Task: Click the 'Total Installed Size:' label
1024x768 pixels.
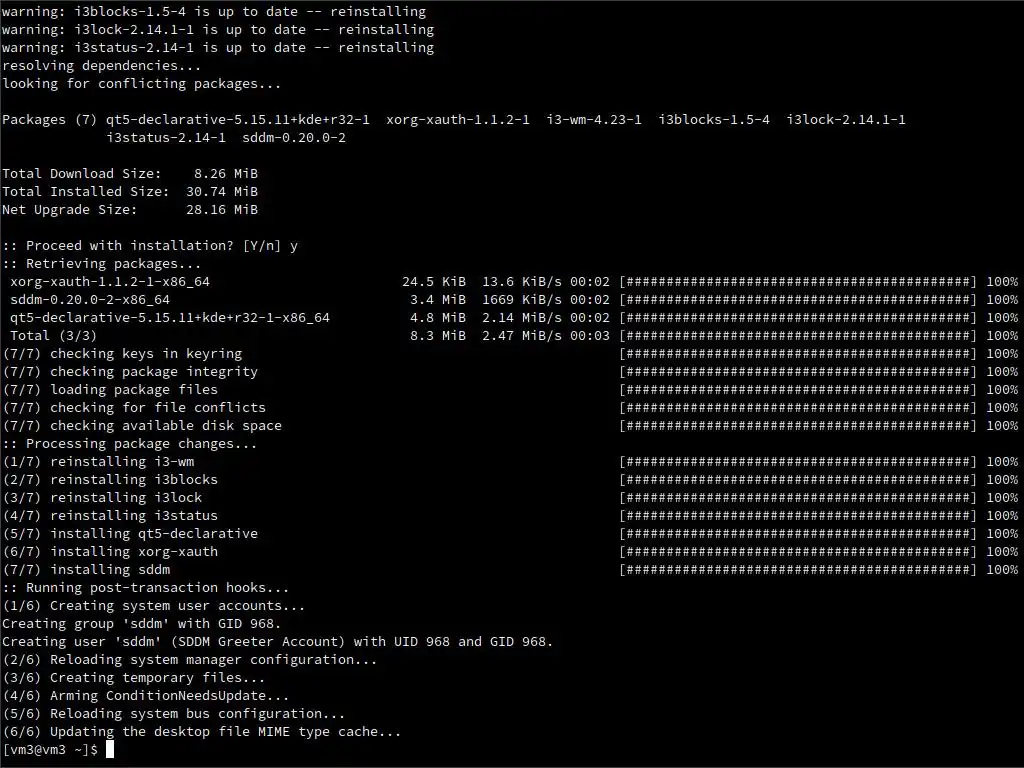Action: tap(86, 191)
